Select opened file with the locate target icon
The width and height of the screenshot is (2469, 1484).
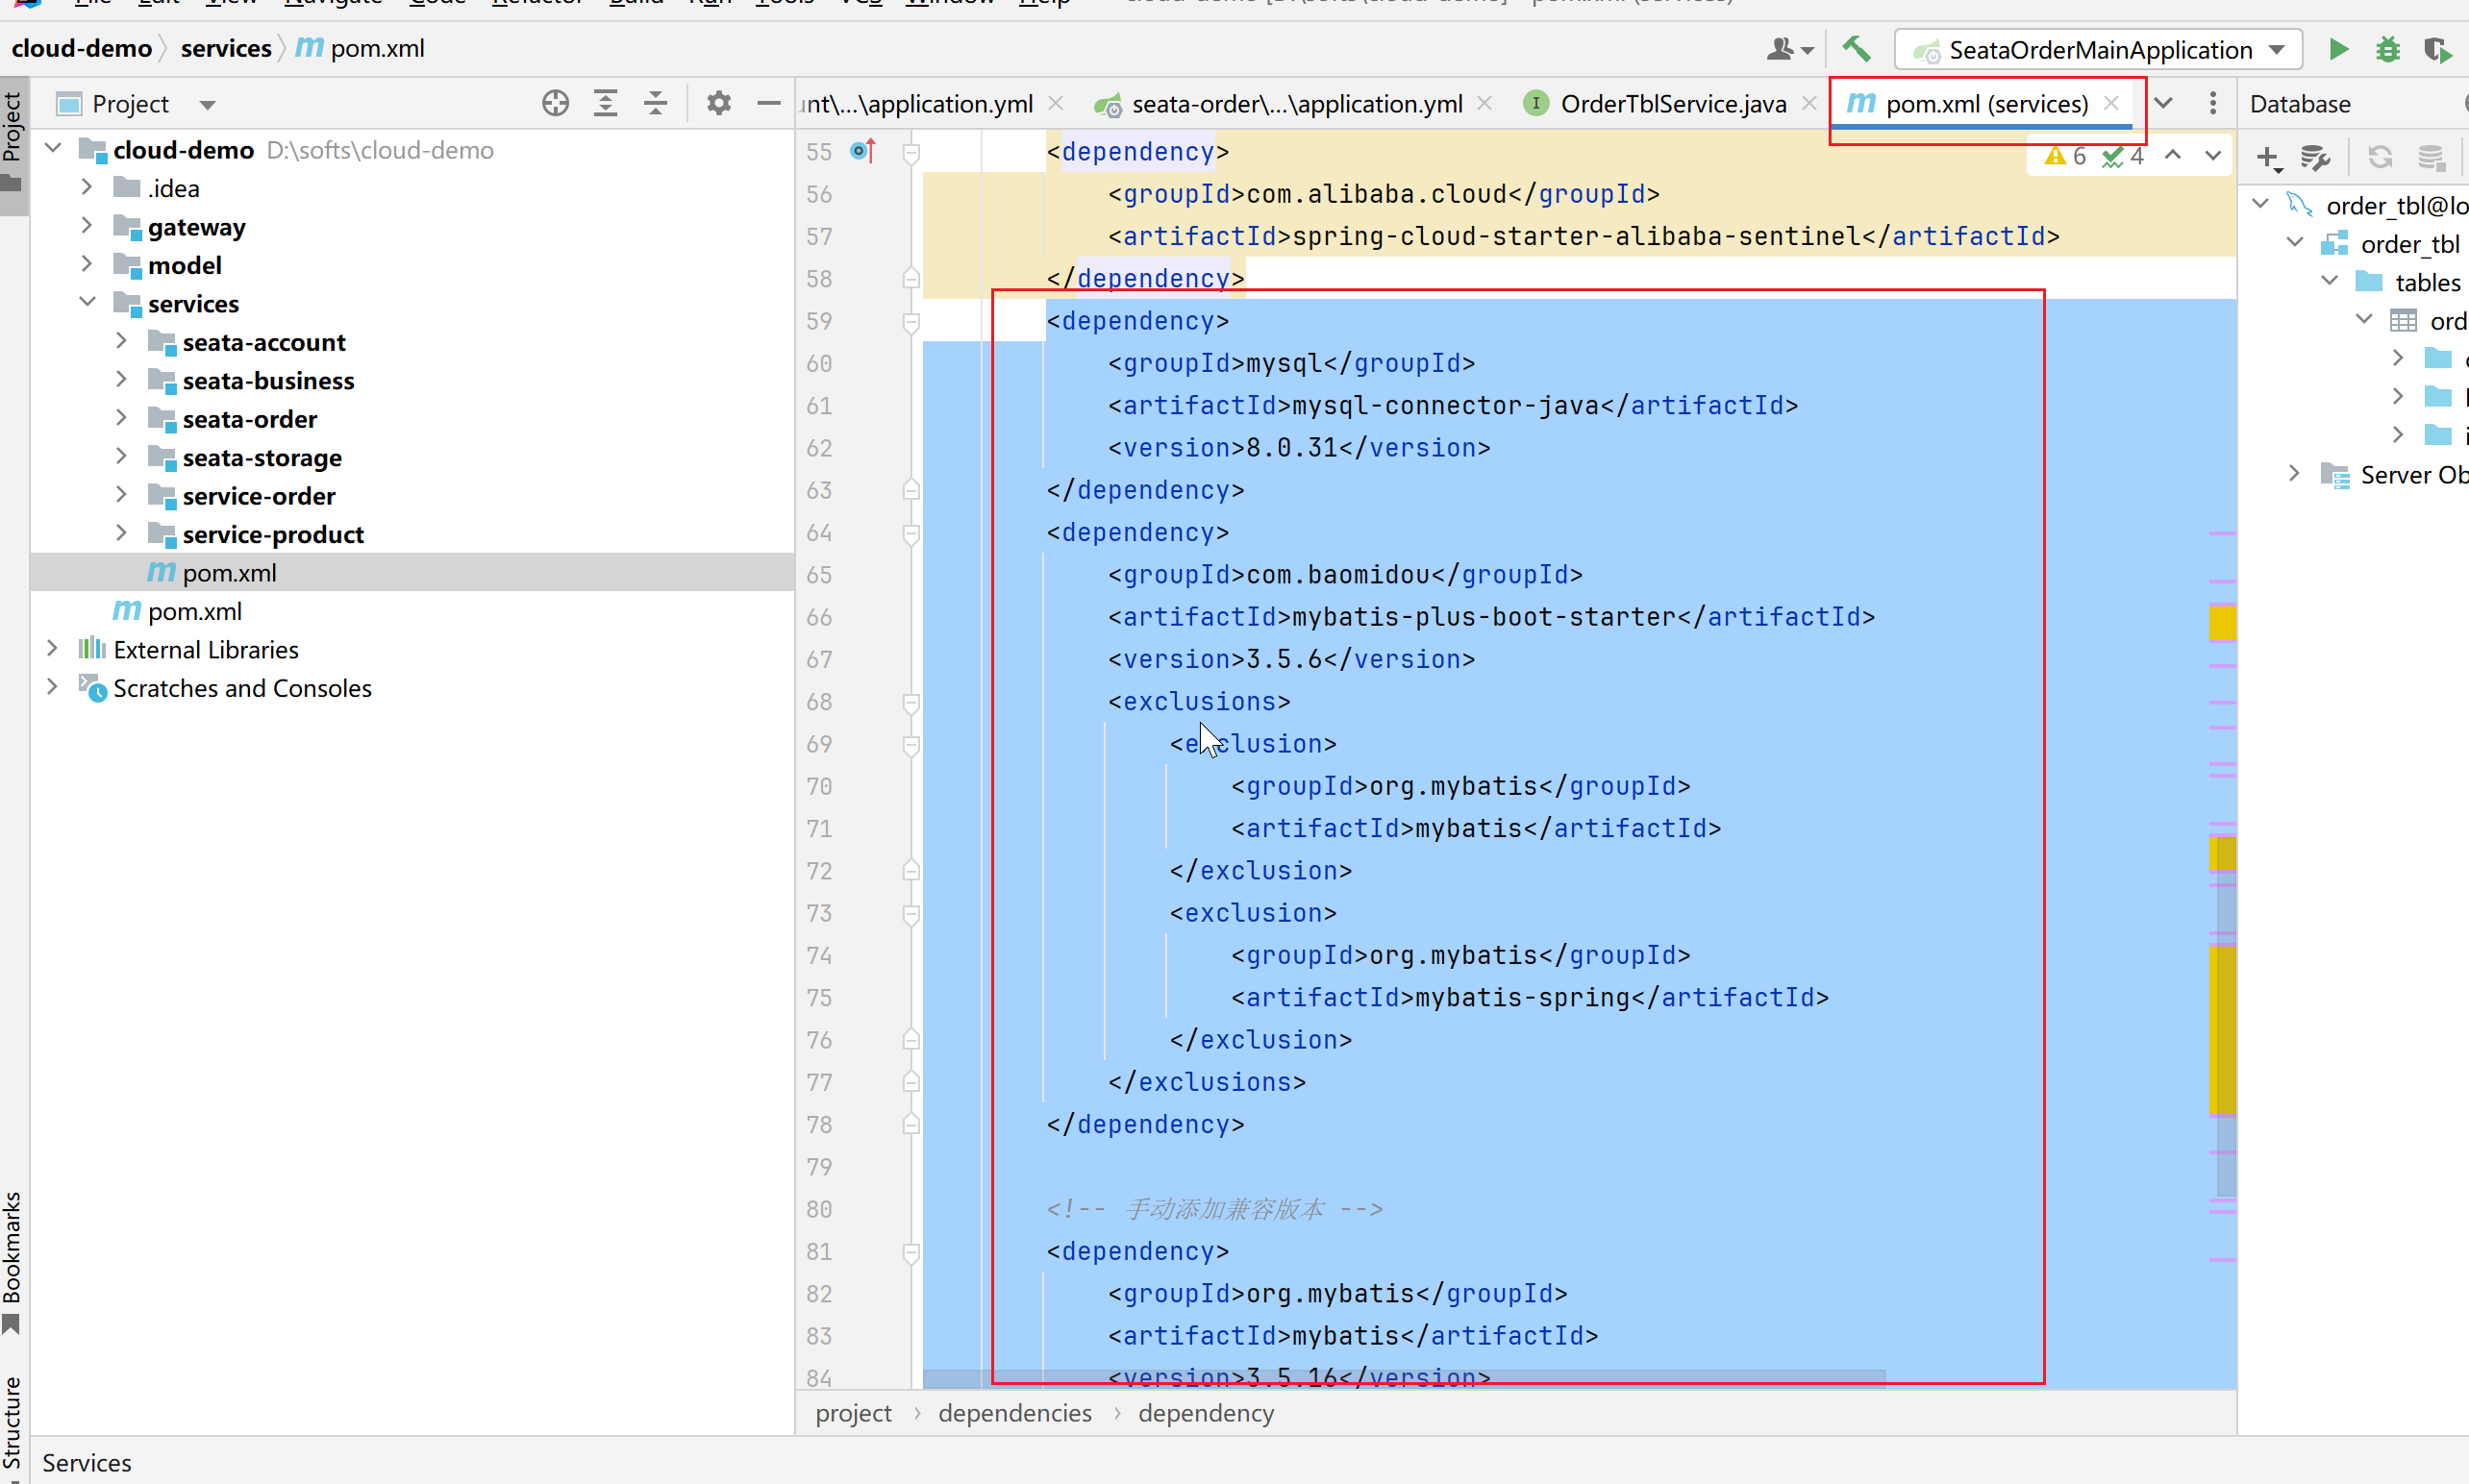pos(555,103)
